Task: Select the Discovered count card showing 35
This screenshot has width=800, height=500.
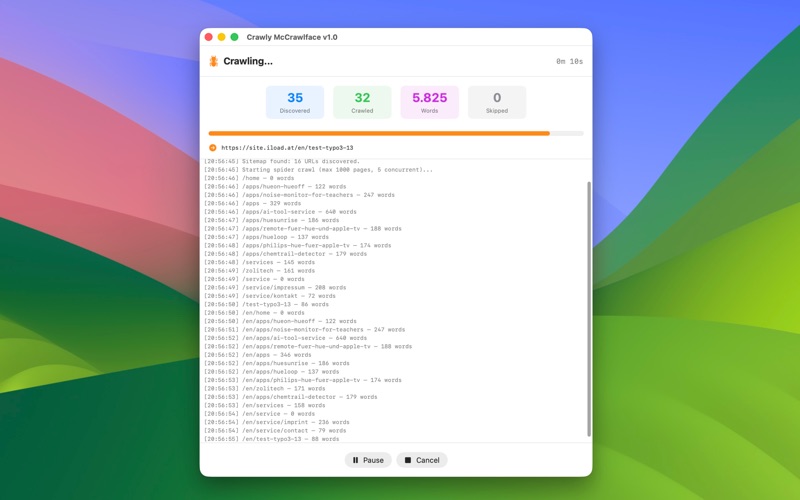Action: tap(295, 102)
